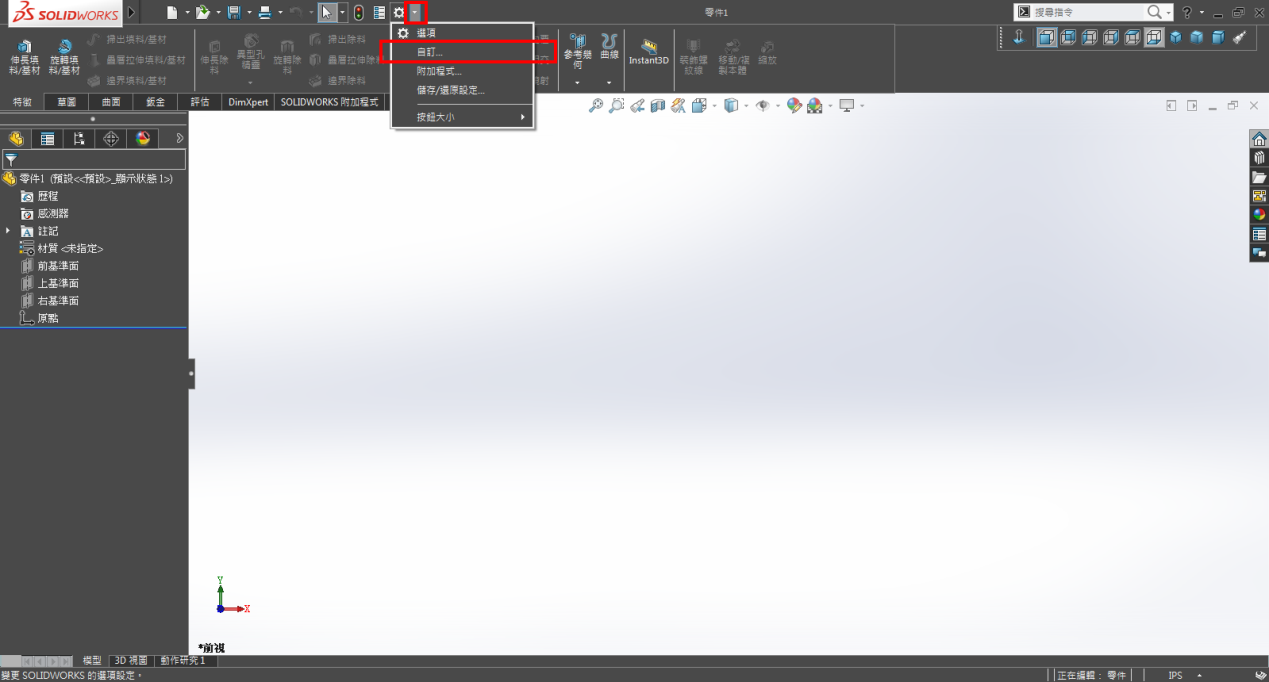Screen dimensions: 1269x682
Task: Expand the 註記 annotations folder arrow
Action: click(9, 231)
